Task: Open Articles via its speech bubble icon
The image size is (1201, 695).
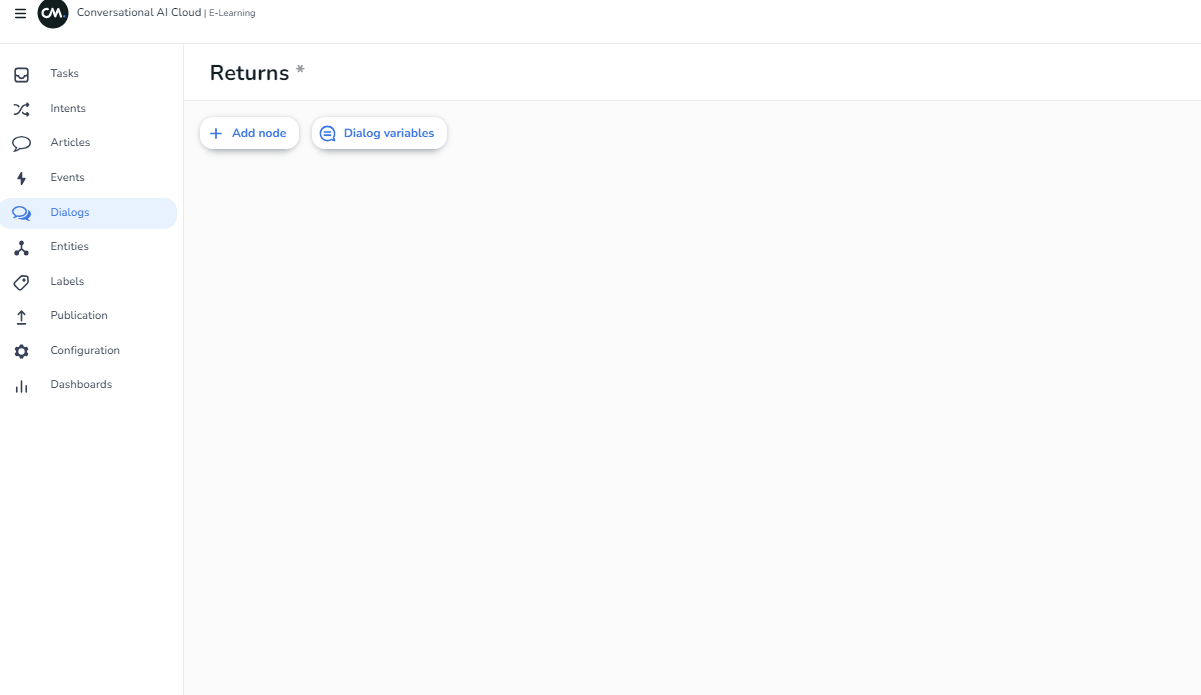Action: point(21,142)
